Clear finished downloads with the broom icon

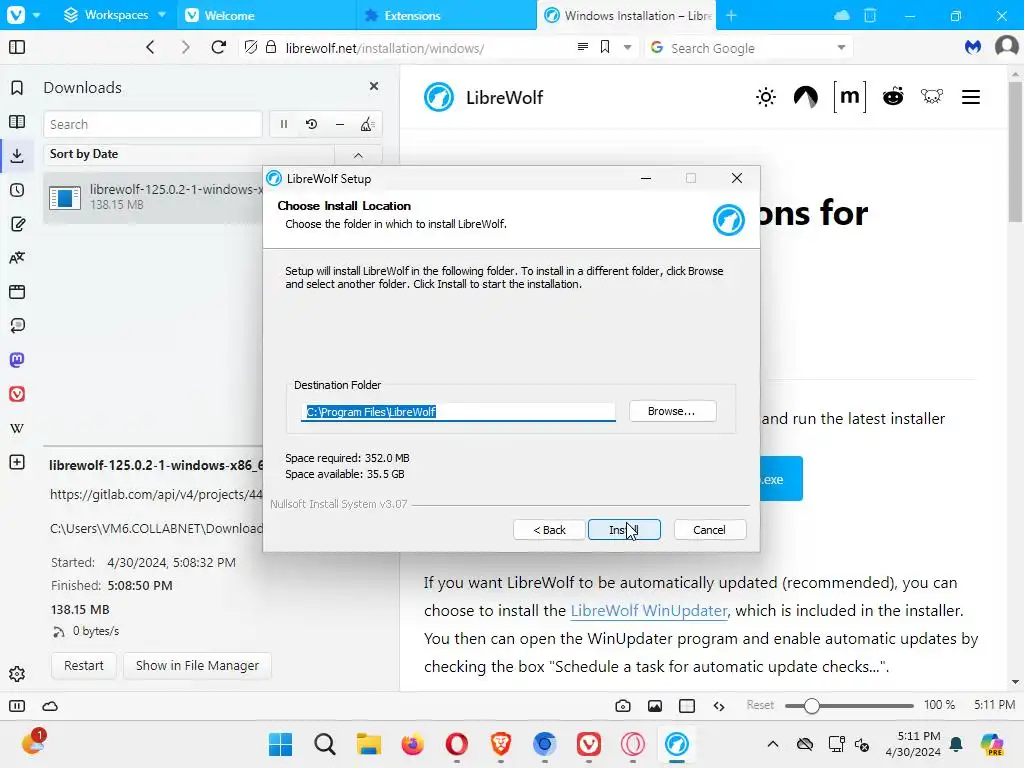[x=367, y=124]
